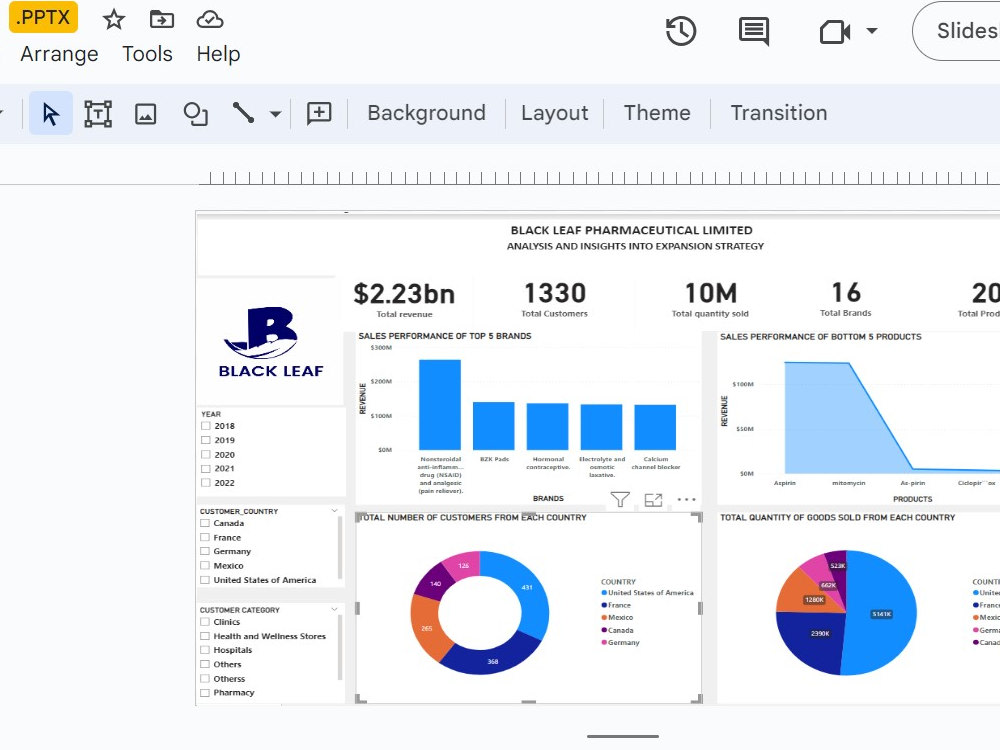Click the 16 Total Brands card
The width and height of the screenshot is (1000, 750).
846,298
